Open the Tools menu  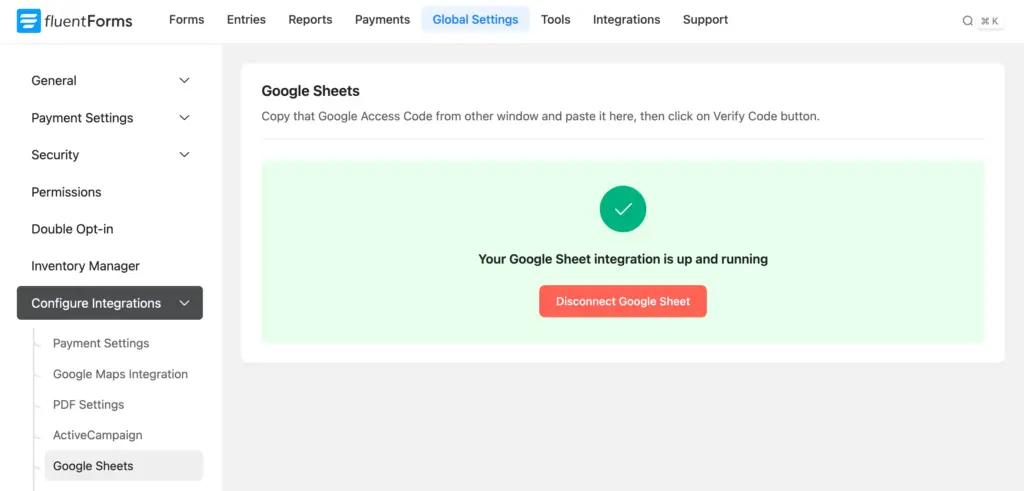coord(556,20)
